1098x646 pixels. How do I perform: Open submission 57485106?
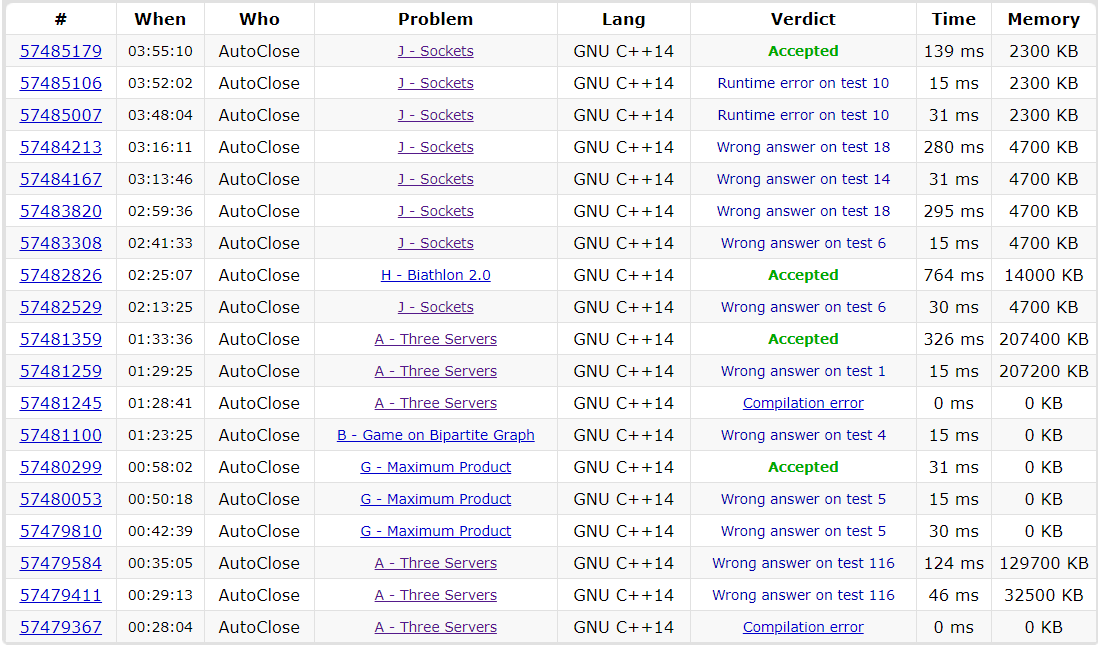coord(61,83)
